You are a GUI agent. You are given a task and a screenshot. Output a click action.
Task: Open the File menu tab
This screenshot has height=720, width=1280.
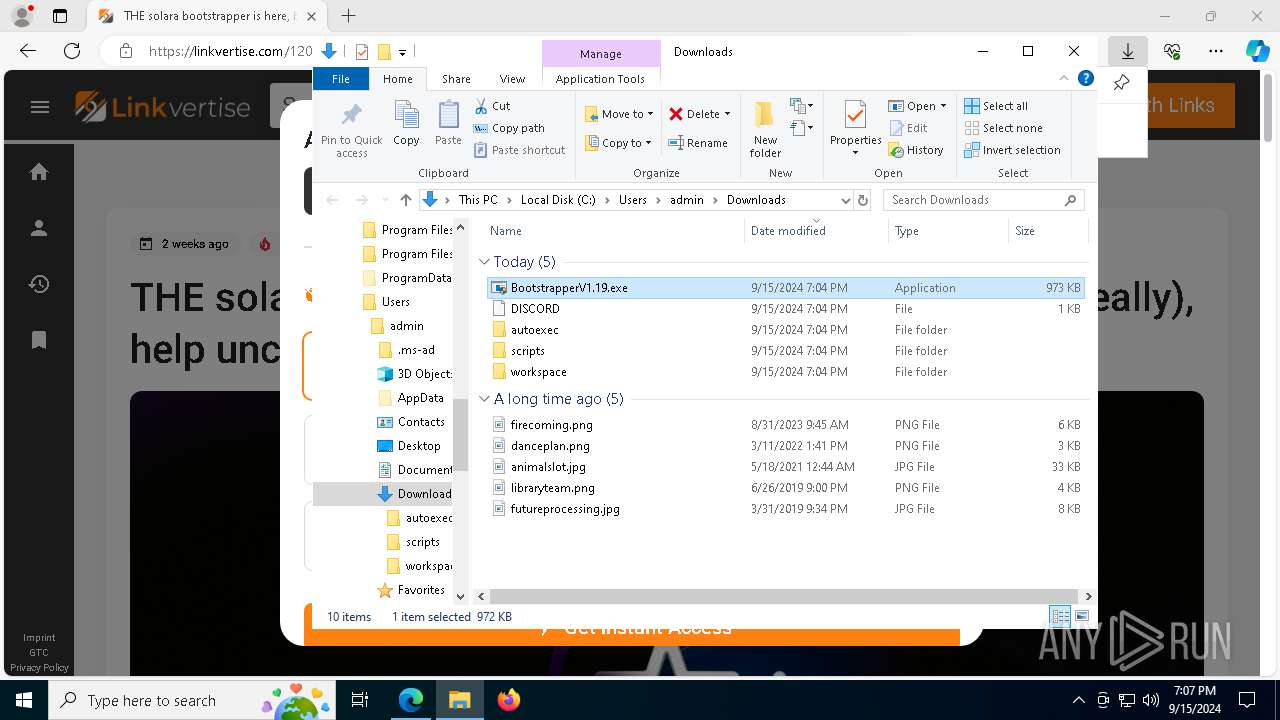[341, 79]
